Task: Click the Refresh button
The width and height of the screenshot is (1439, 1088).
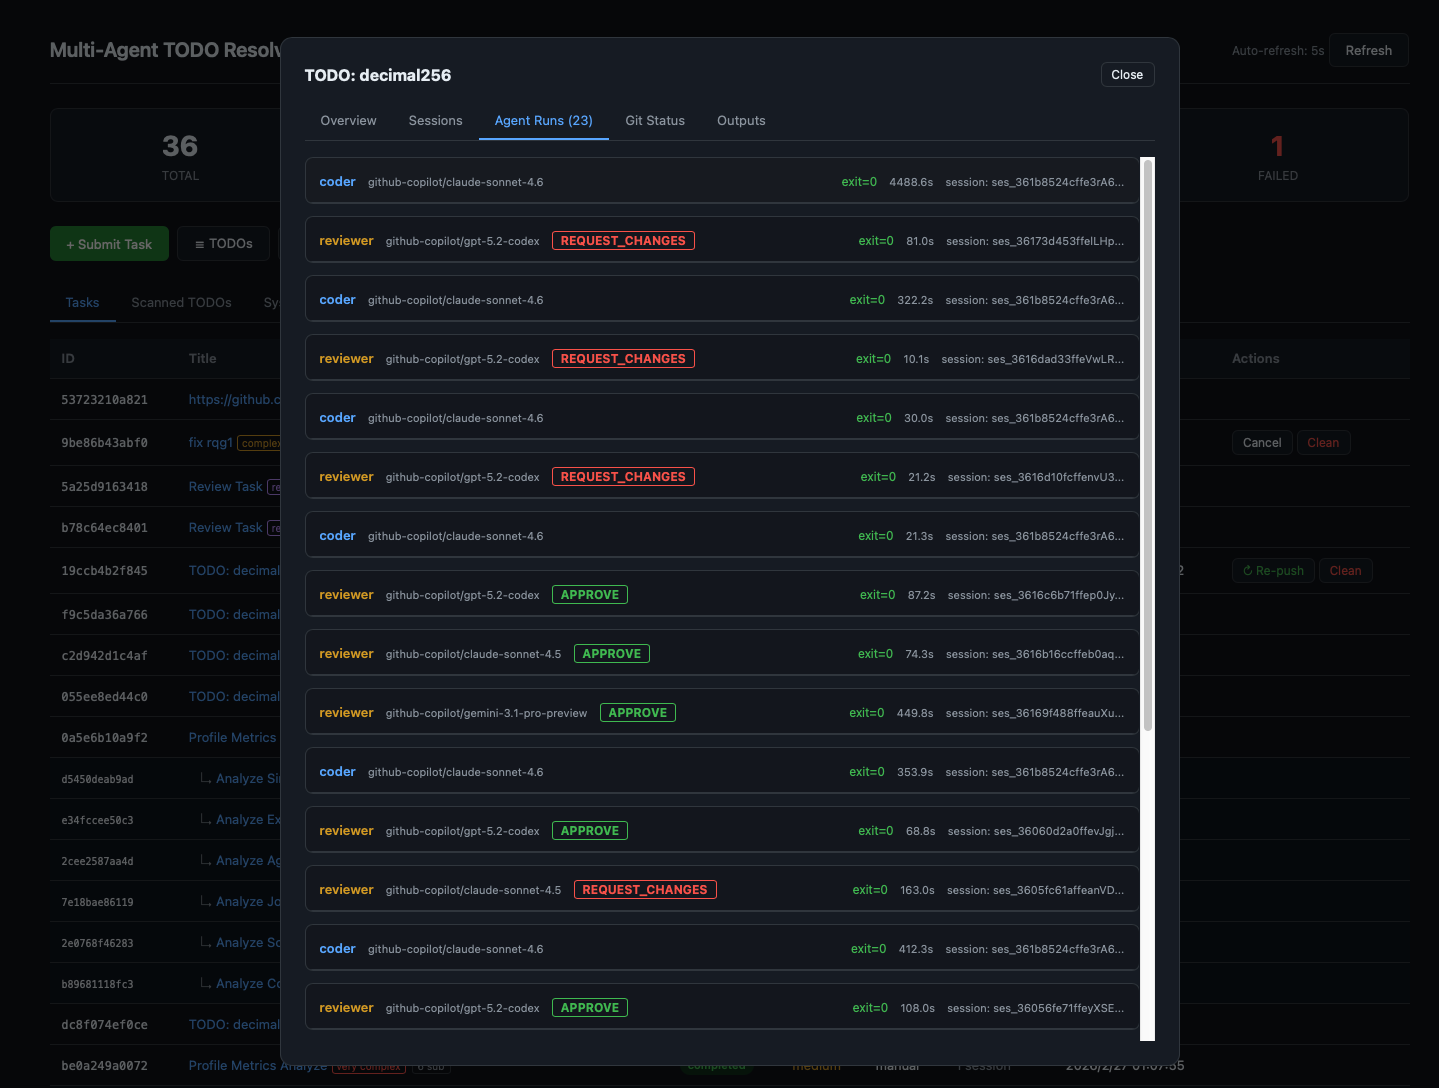Action: tap(1368, 50)
